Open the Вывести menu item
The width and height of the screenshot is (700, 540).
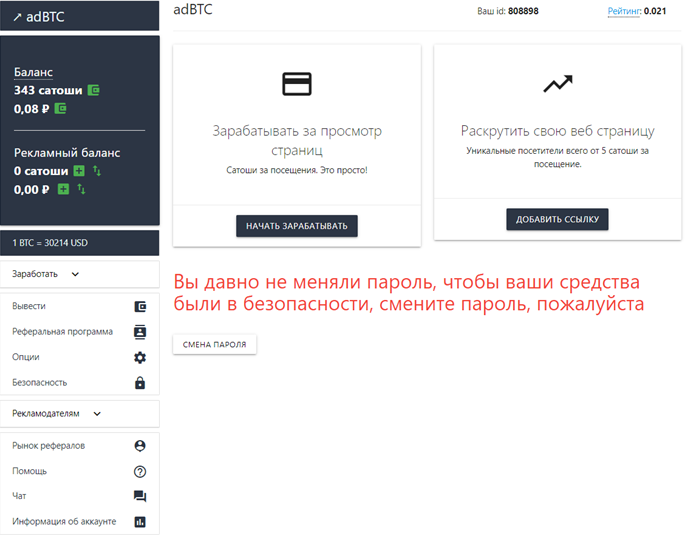(x=80, y=306)
